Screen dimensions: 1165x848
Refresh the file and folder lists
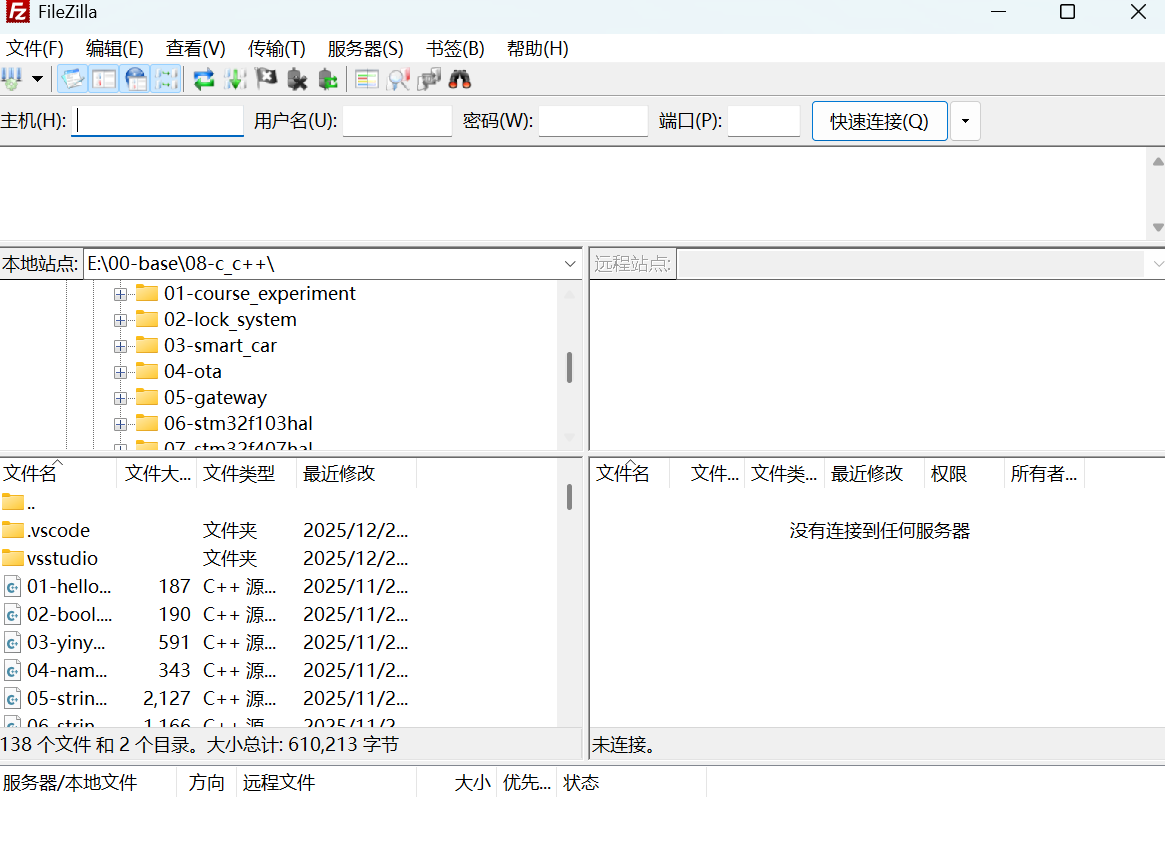click(204, 79)
